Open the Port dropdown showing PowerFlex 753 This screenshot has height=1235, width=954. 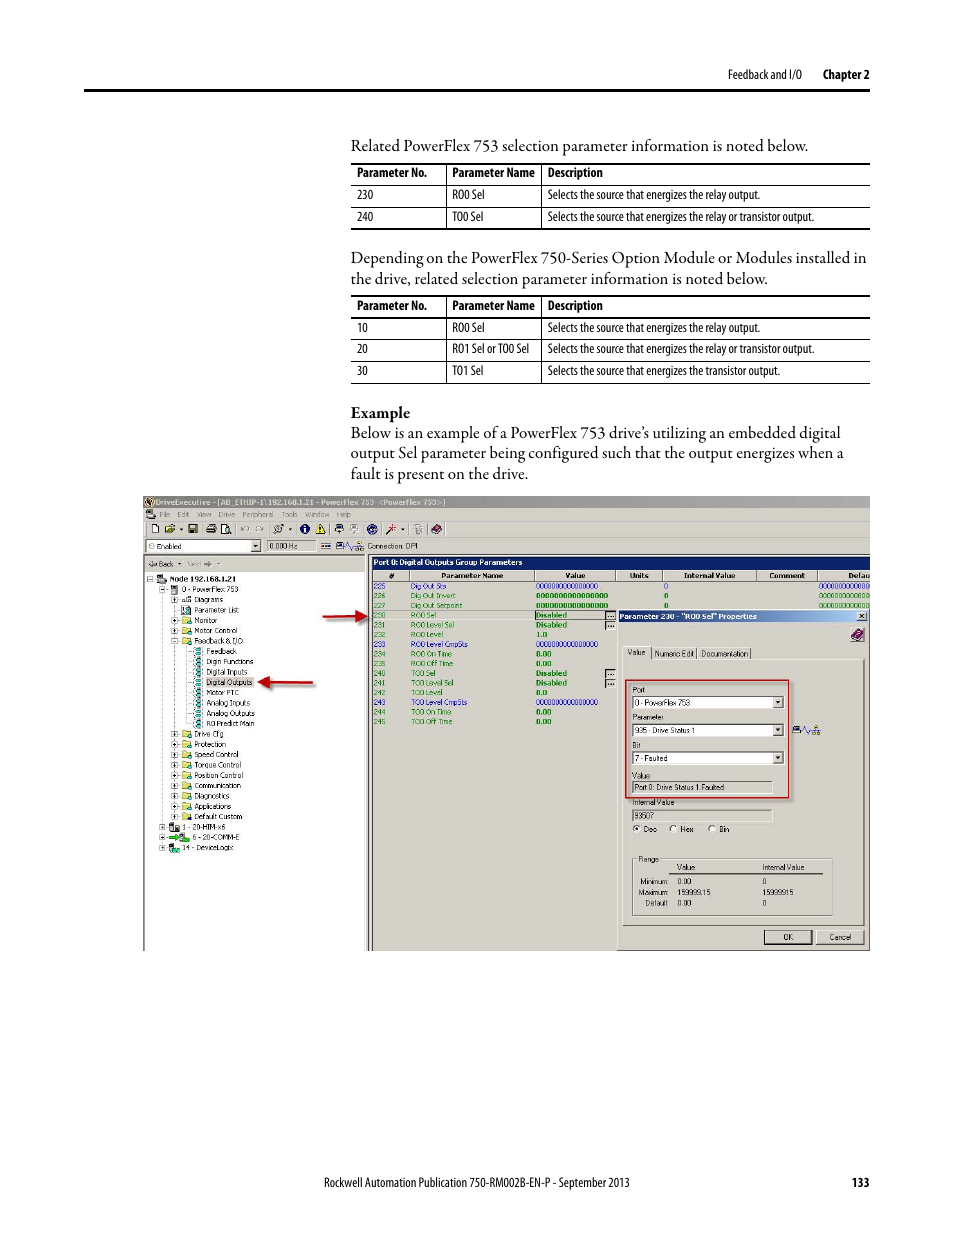tap(778, 703)
